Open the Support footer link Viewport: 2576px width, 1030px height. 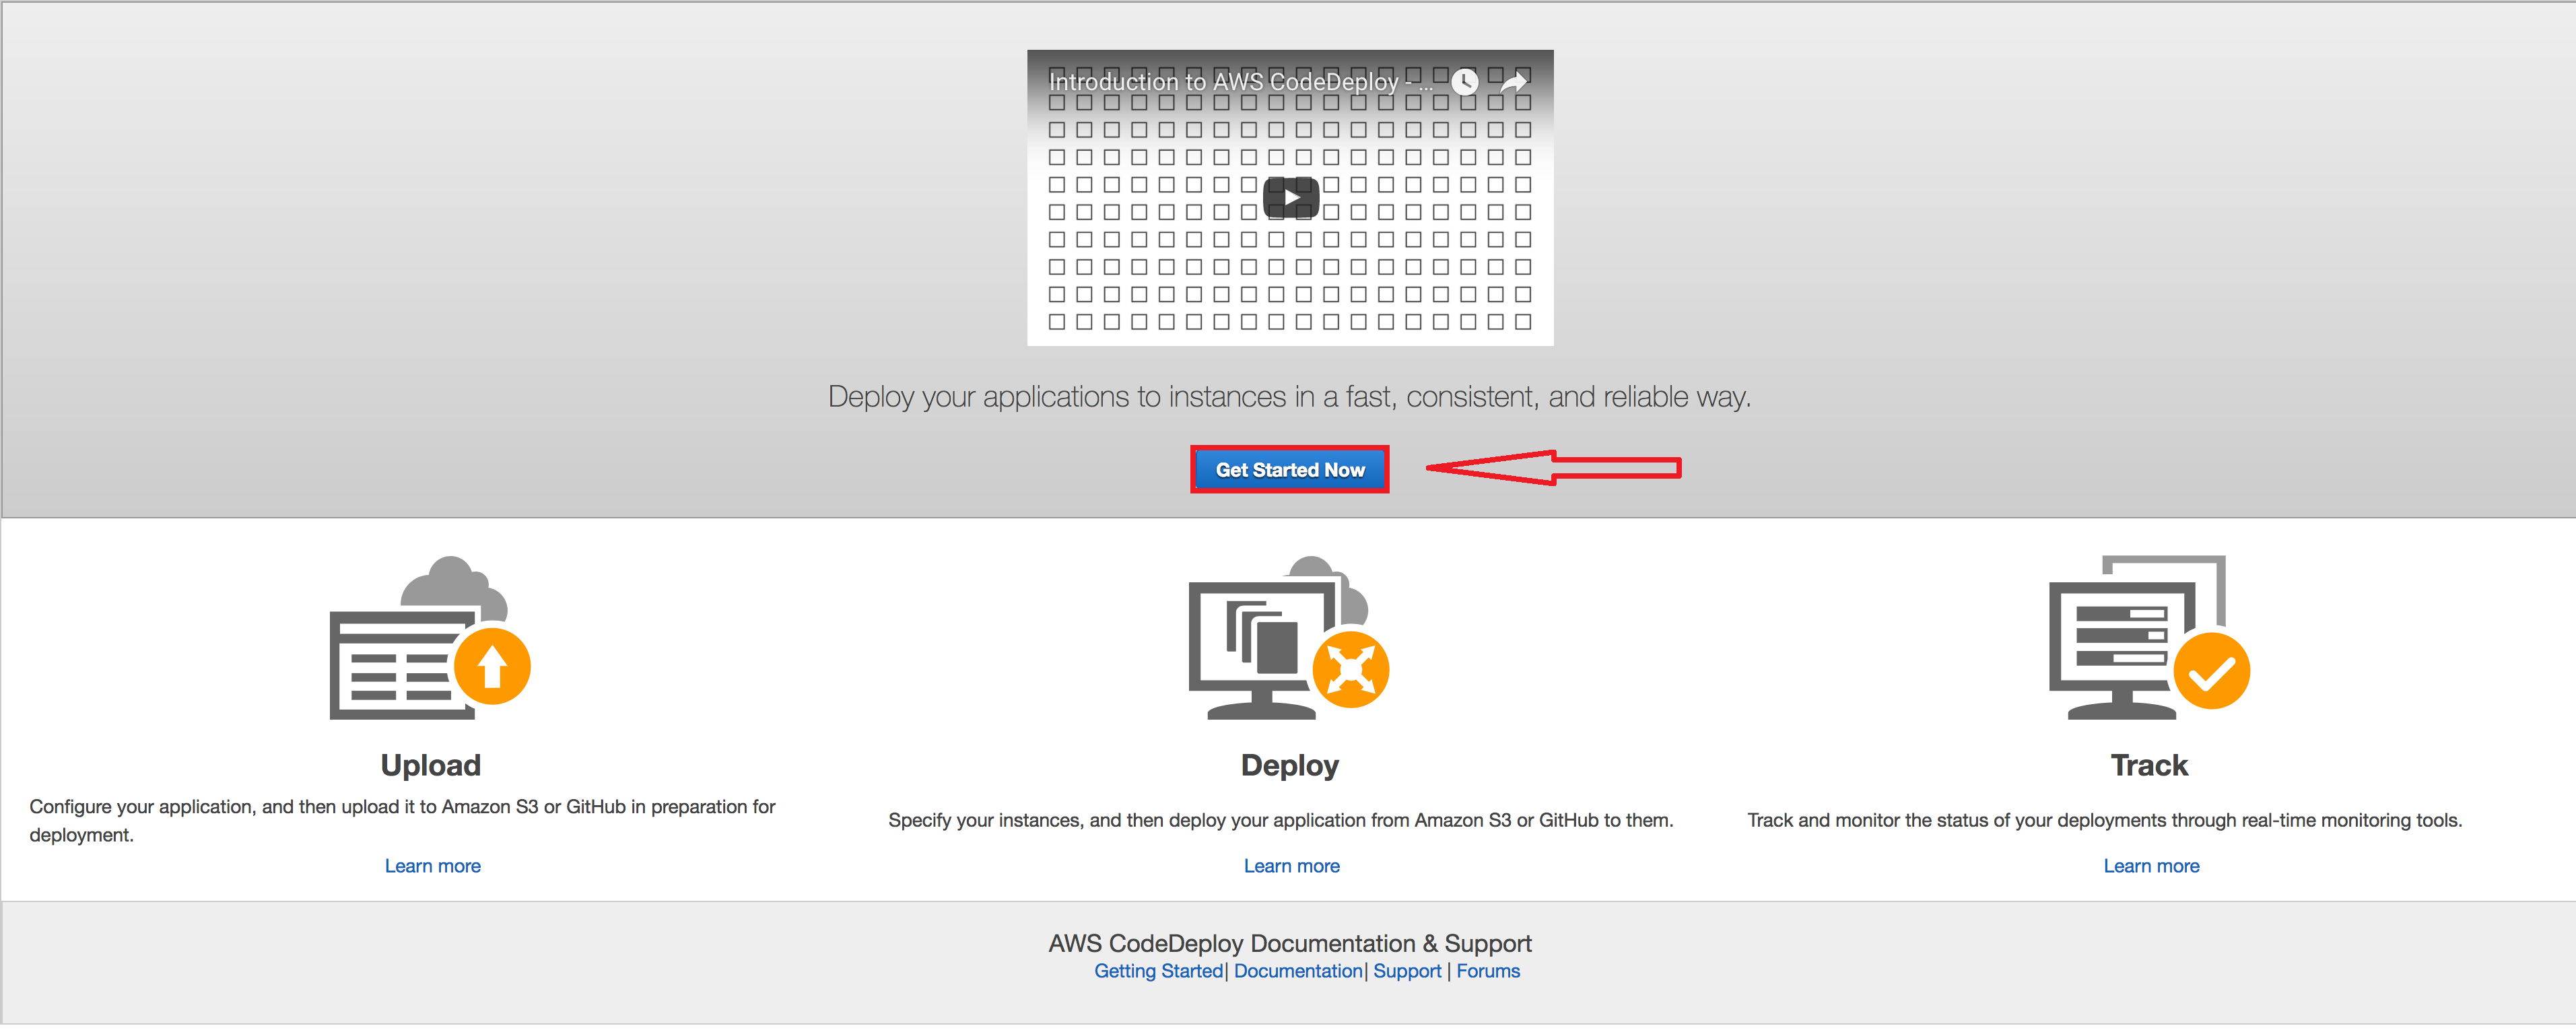(x=1406, y=971)
